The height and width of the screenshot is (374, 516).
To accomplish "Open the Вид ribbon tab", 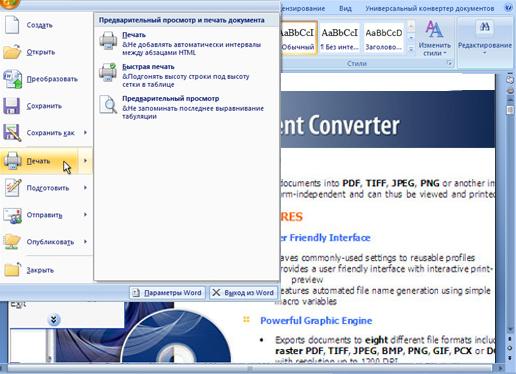I will click(345, 9).
